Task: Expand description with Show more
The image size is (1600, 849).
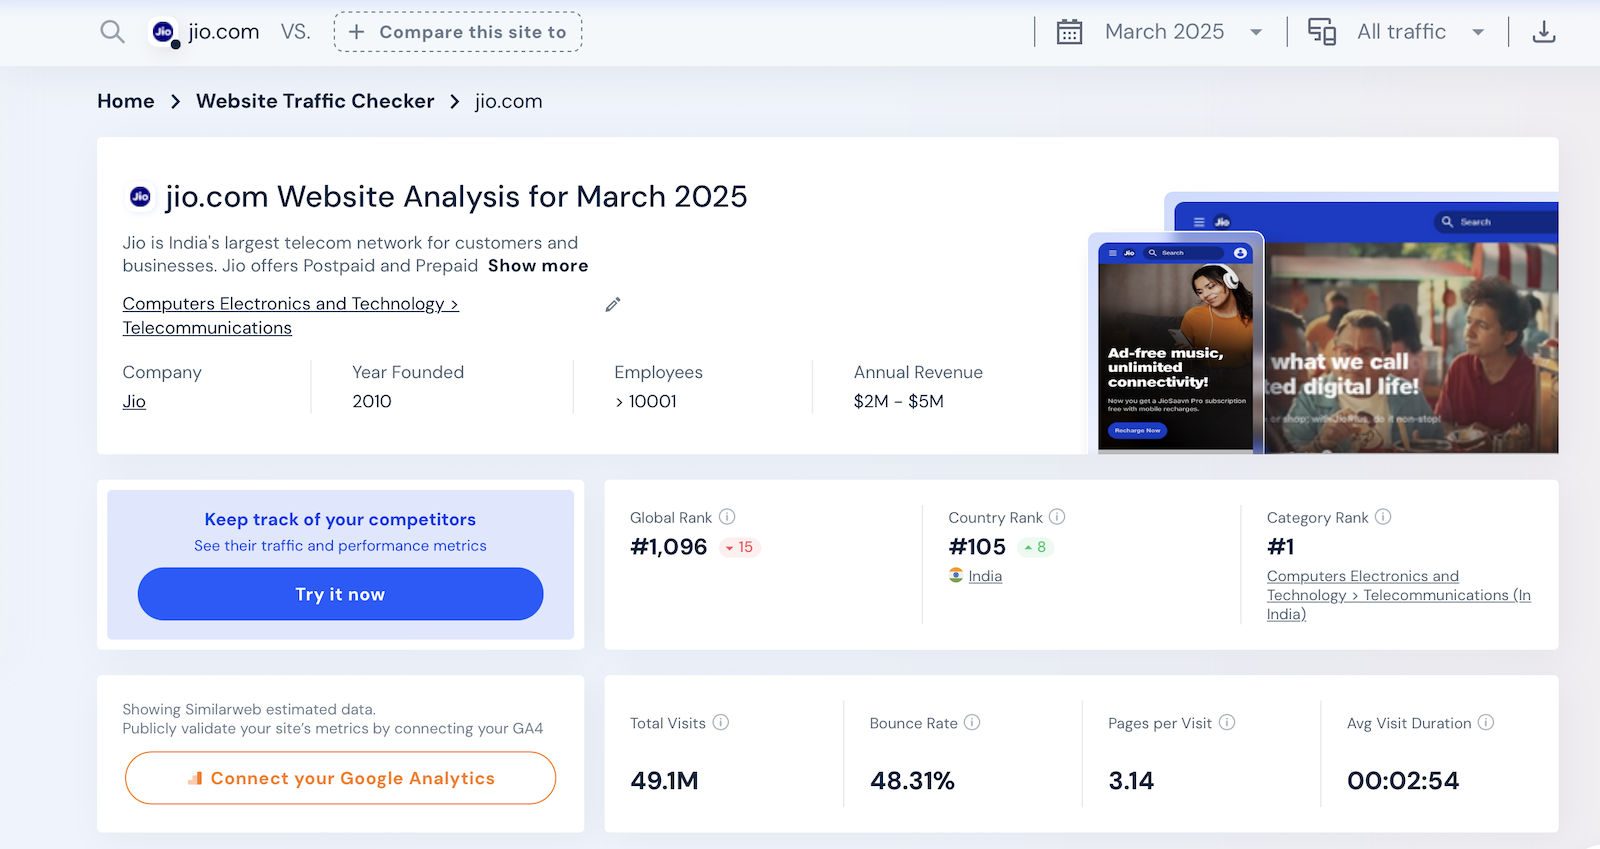Action: tap(538, 266)
